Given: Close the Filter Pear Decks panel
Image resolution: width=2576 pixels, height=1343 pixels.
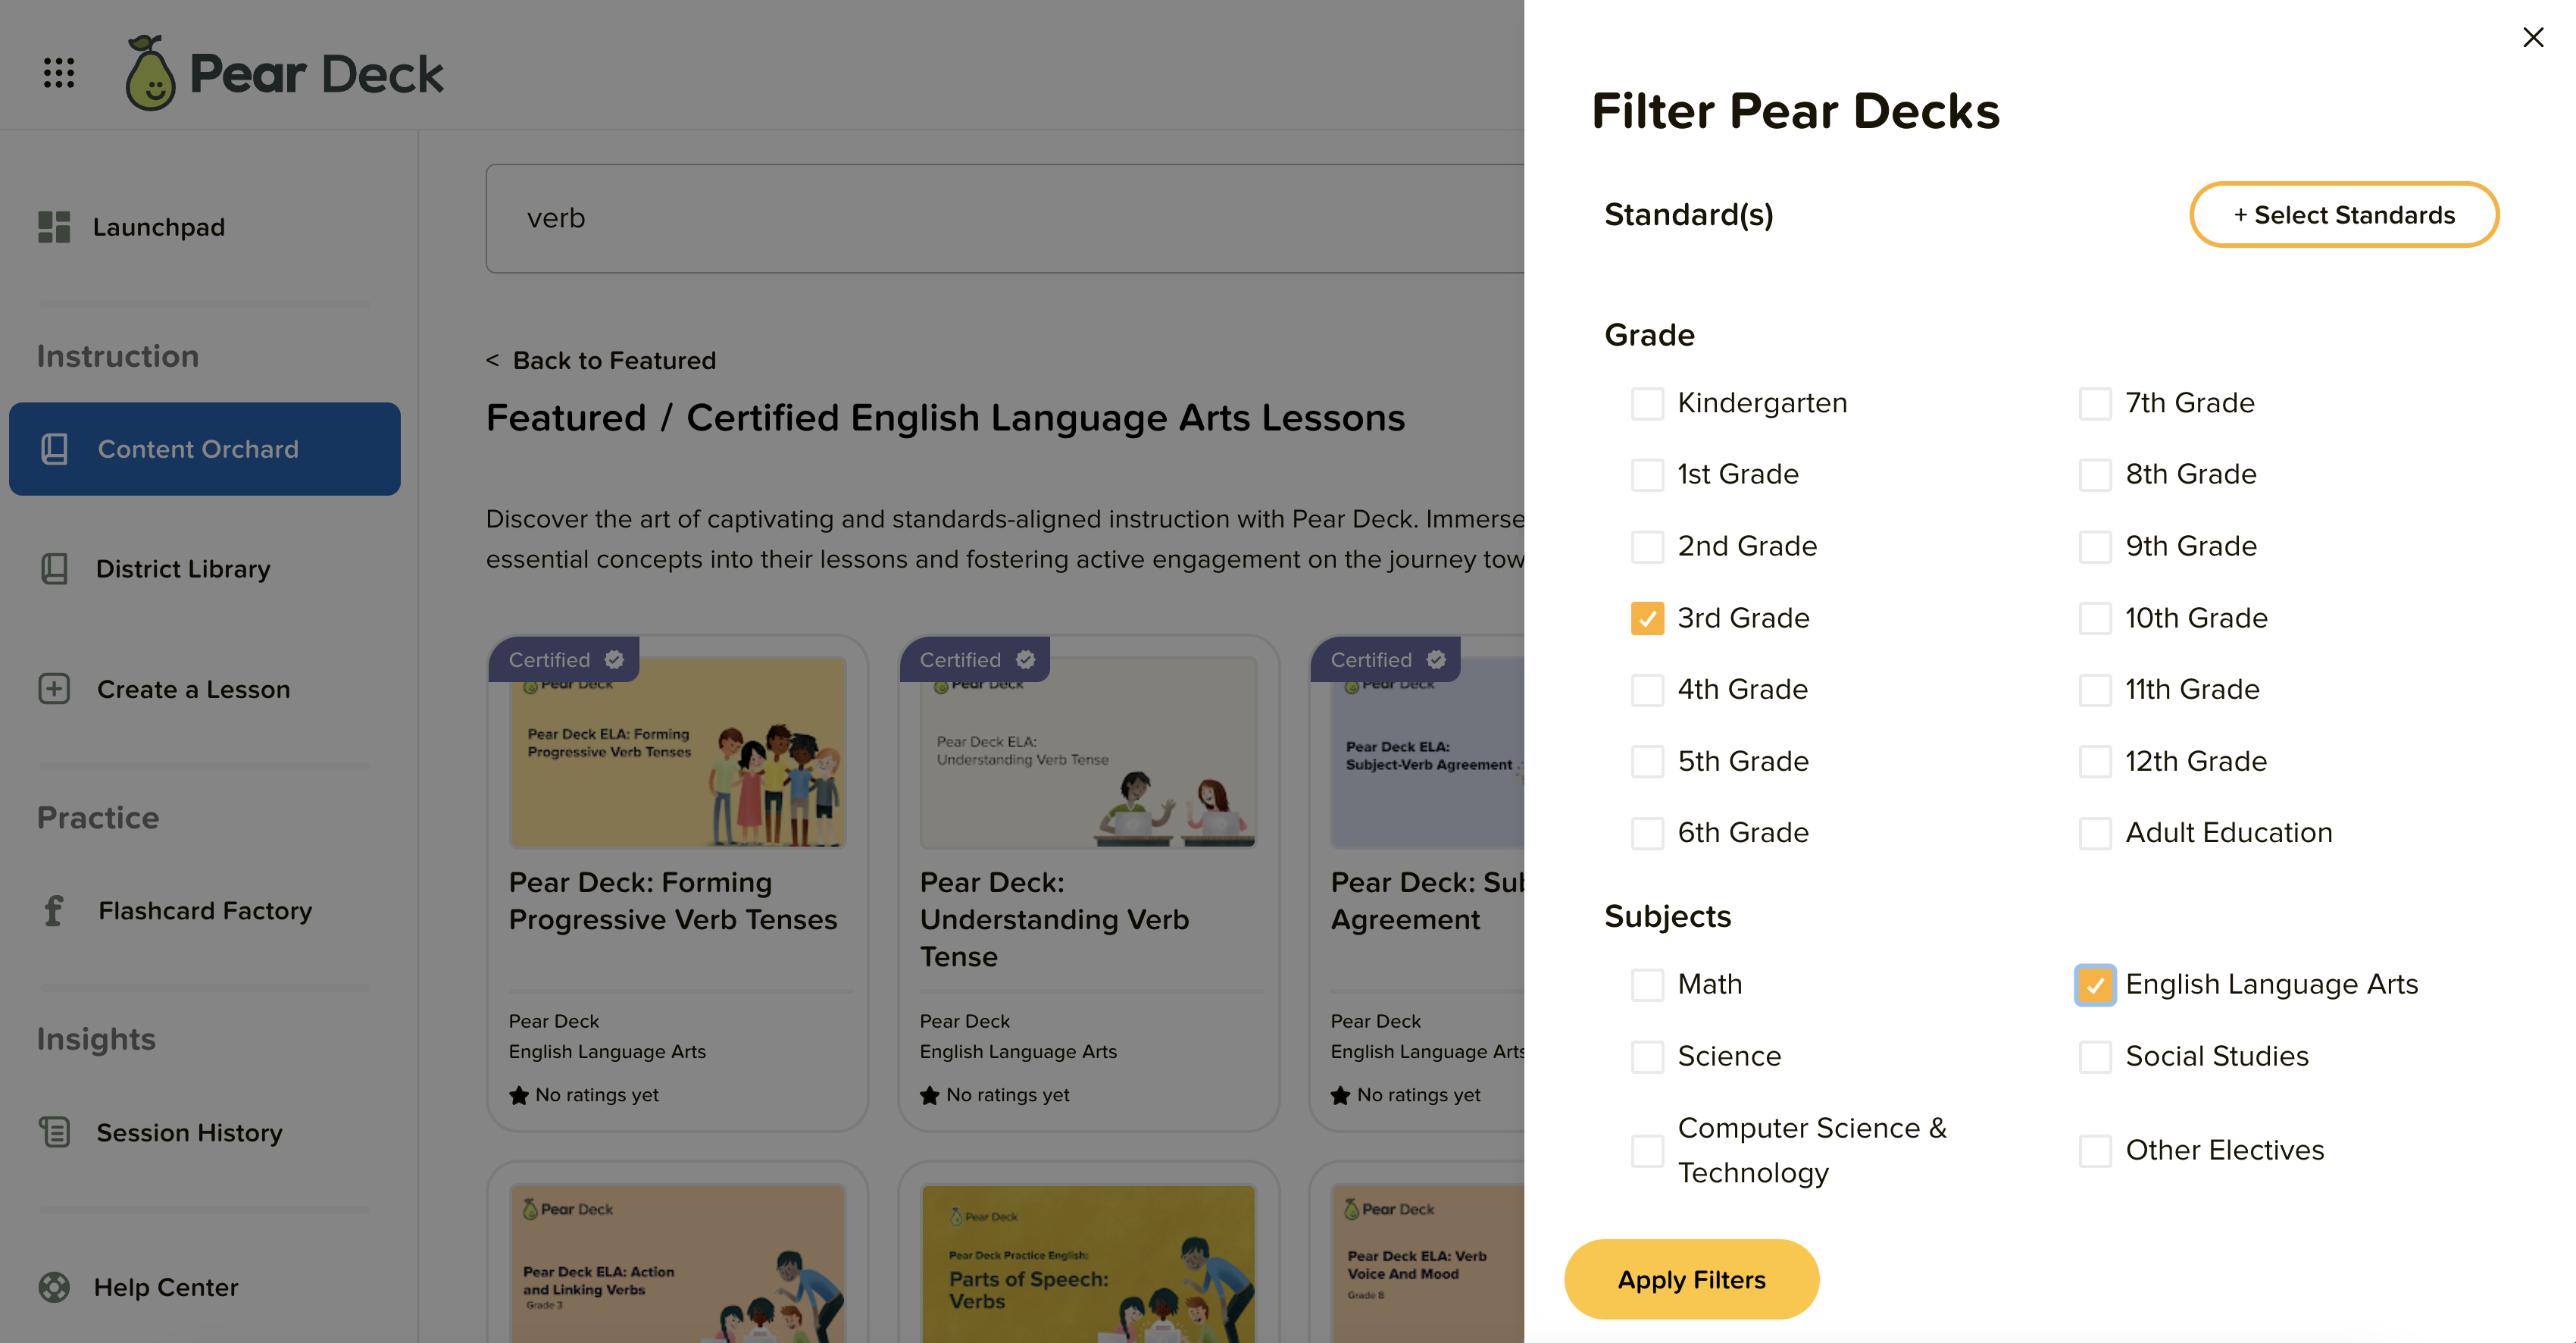Looking at the screenshot, I should pyautogui.click(x=2533, y=37).
